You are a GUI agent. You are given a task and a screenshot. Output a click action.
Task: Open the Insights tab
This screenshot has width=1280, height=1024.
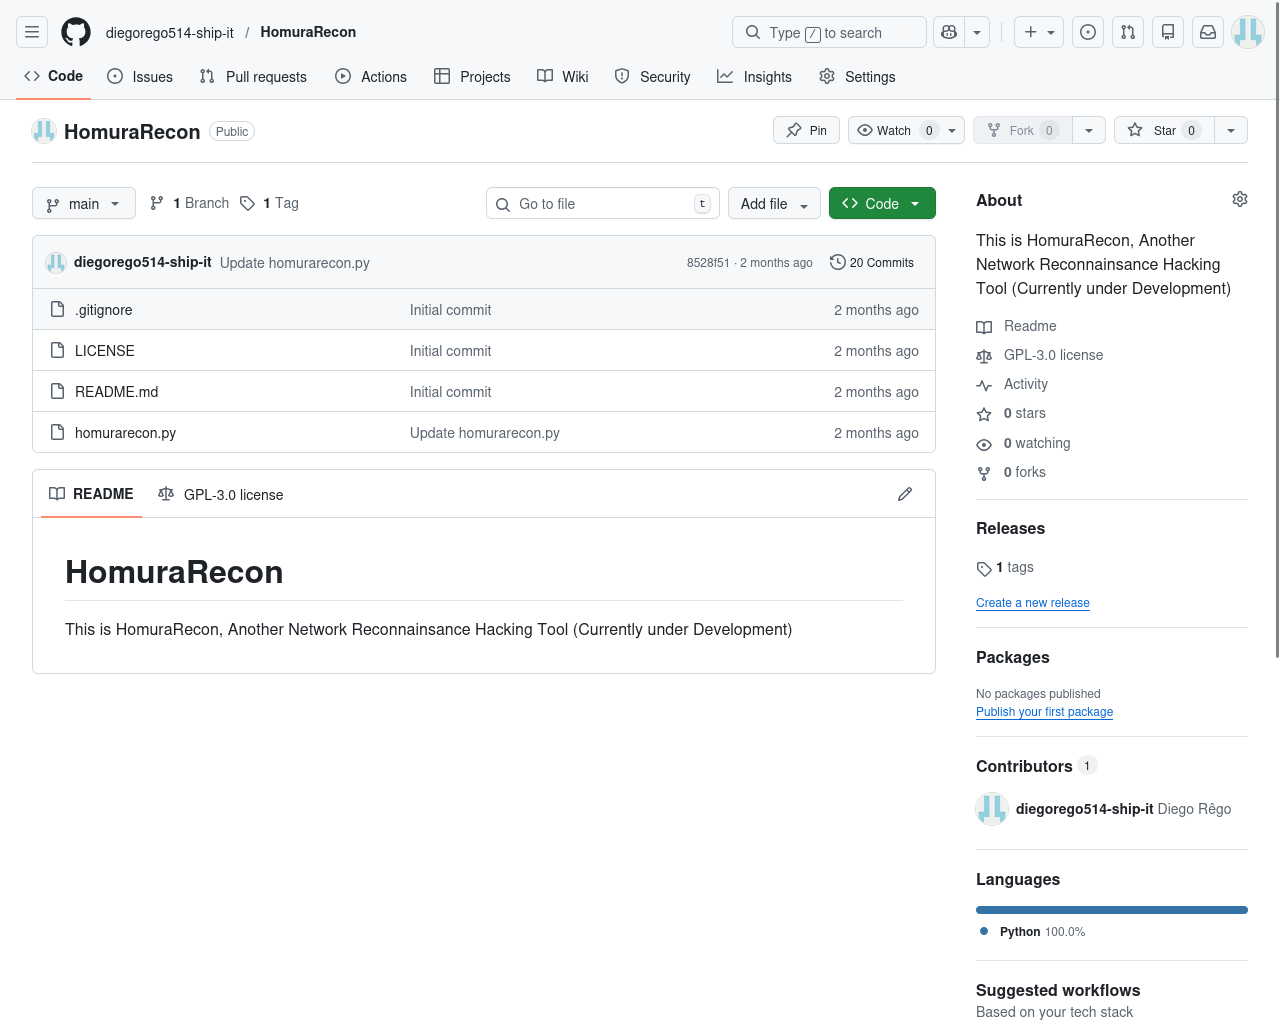pos(754,77)
